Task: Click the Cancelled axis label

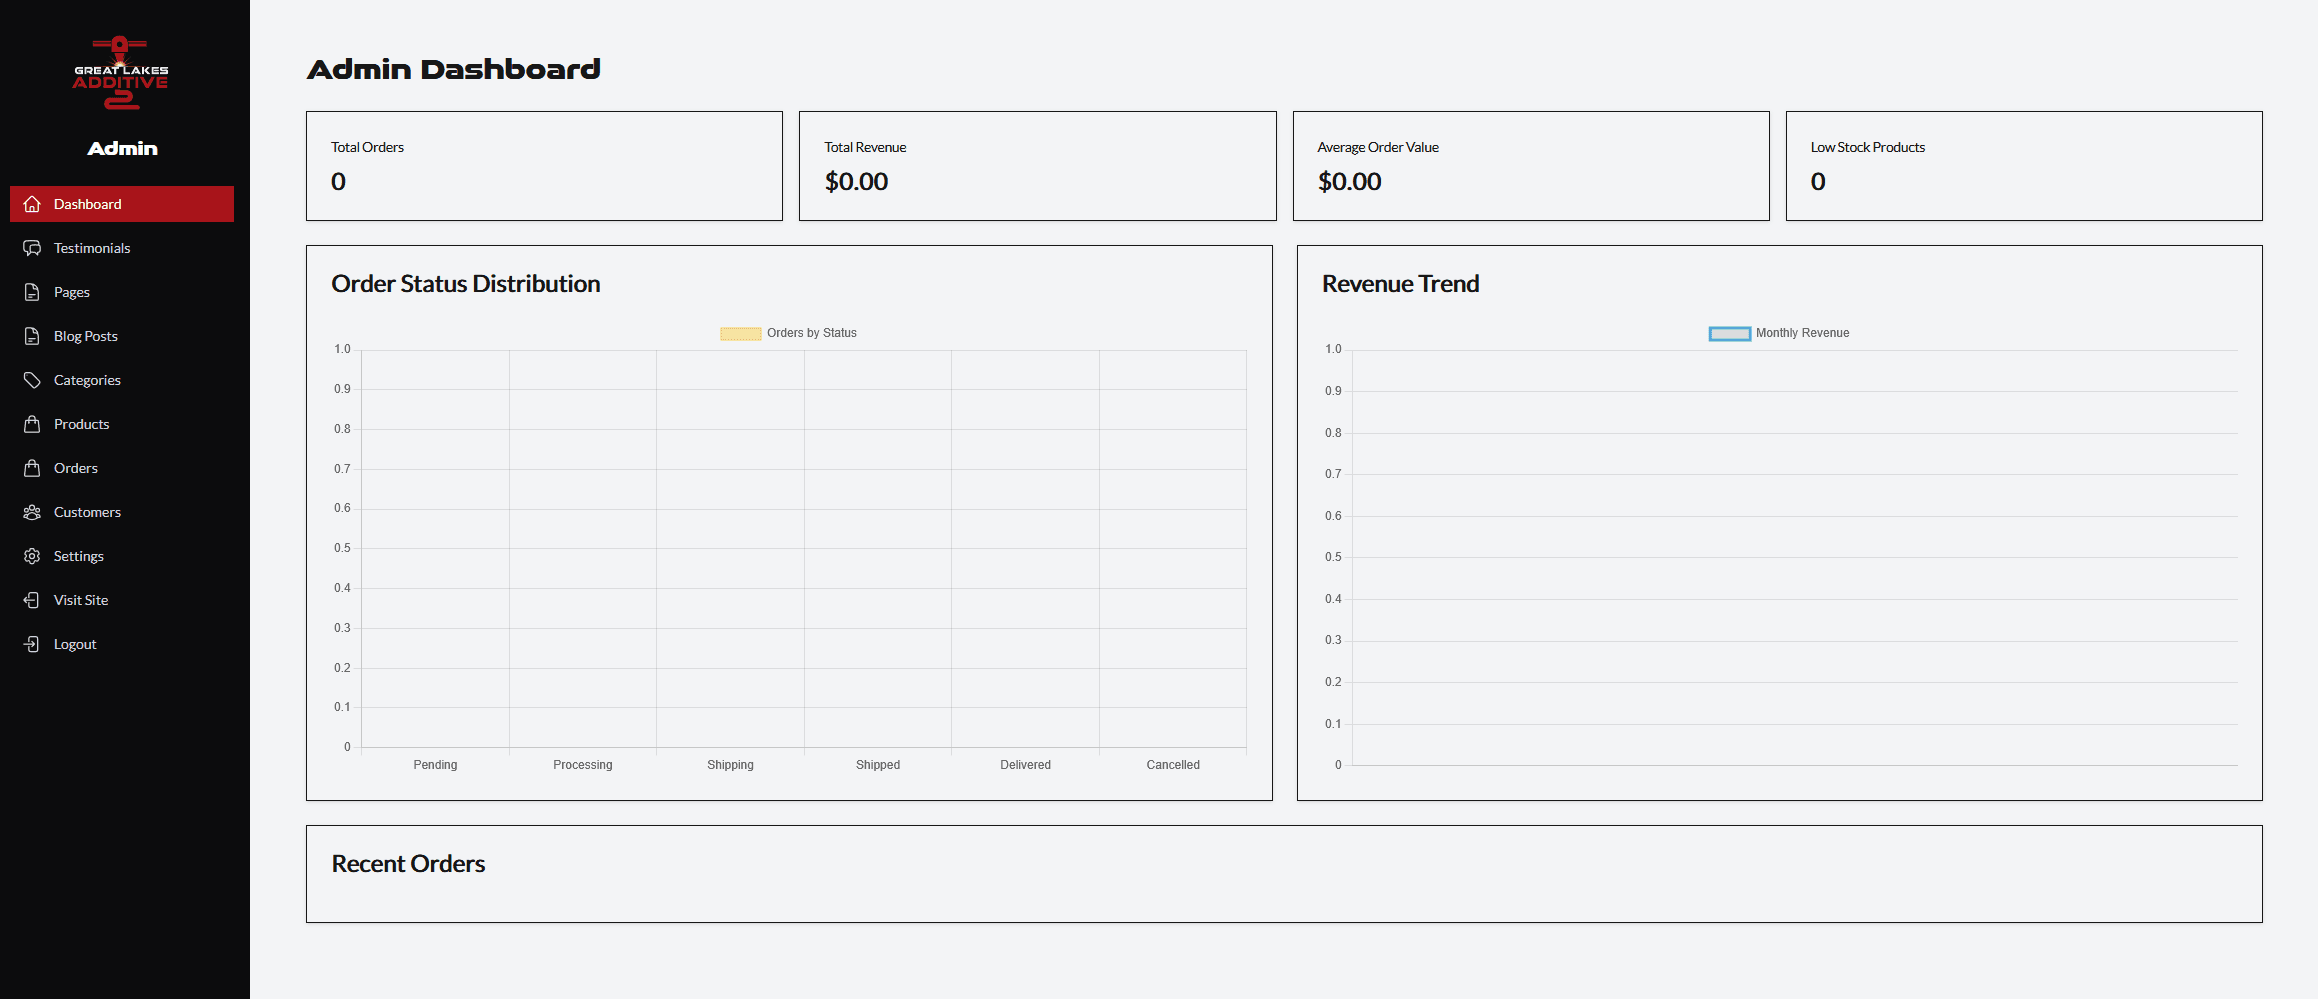Action: coord(1173,765)
